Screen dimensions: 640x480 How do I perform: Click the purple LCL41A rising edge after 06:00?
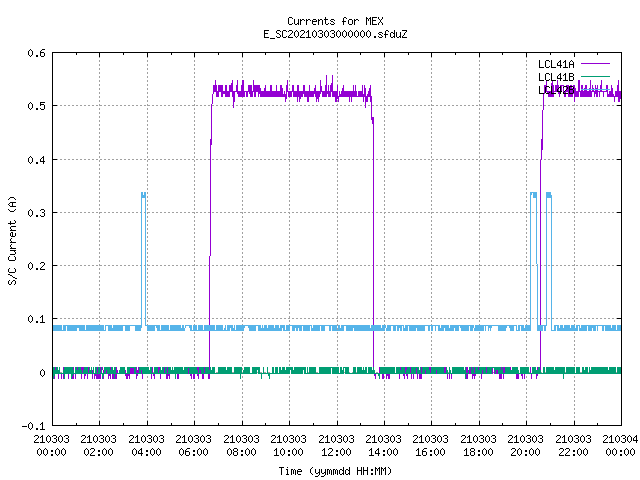[211, 229]
